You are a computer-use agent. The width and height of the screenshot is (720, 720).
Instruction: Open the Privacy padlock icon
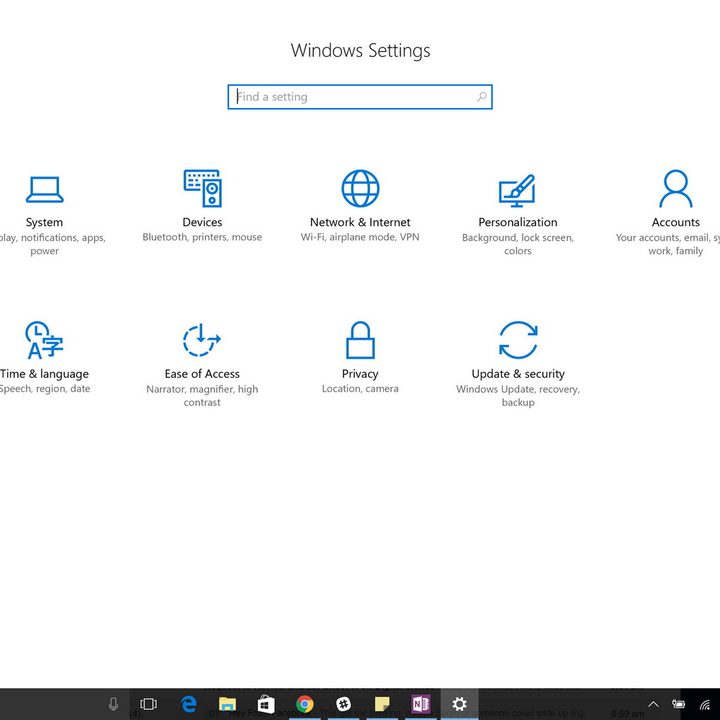pyautogui.click(x=360, y=340)
